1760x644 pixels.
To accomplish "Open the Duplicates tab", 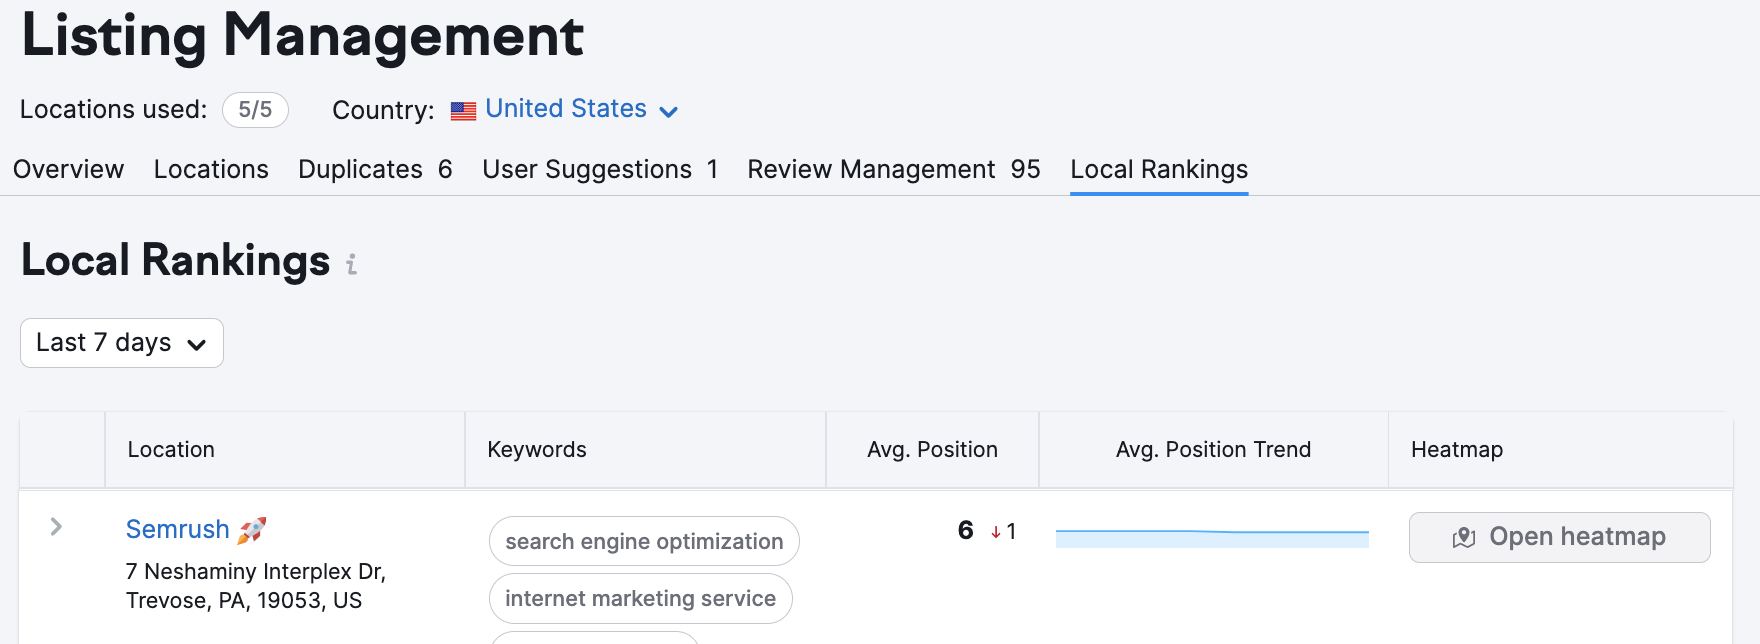I will 375,170.
